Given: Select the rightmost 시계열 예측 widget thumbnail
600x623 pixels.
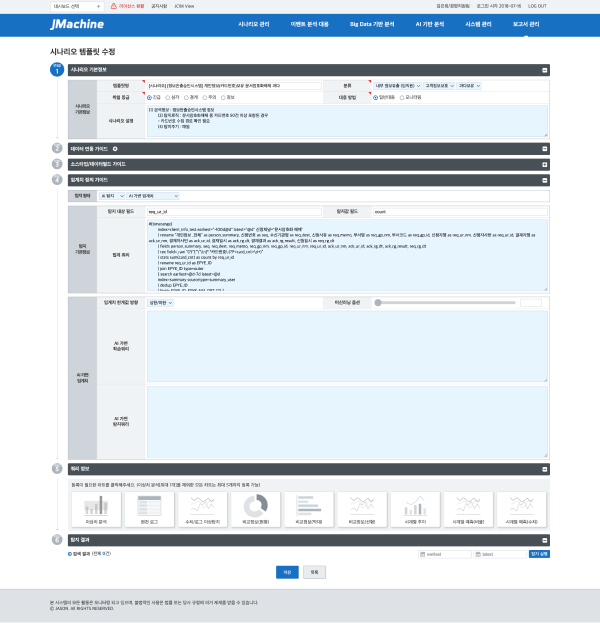Looking at the screenshot, I should (521, 508).
